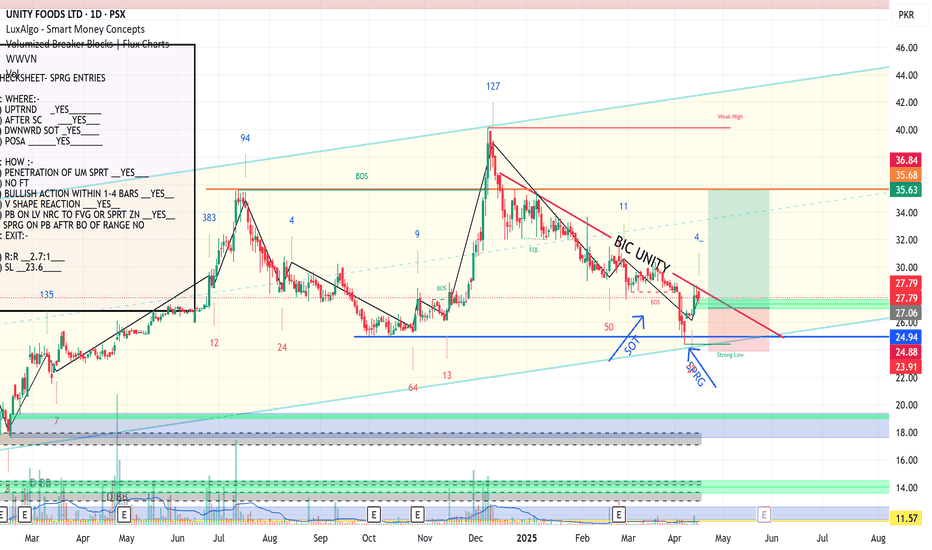Open the earnings marker left of Mar 2024

pyautogui.click(x=24, y=514)
